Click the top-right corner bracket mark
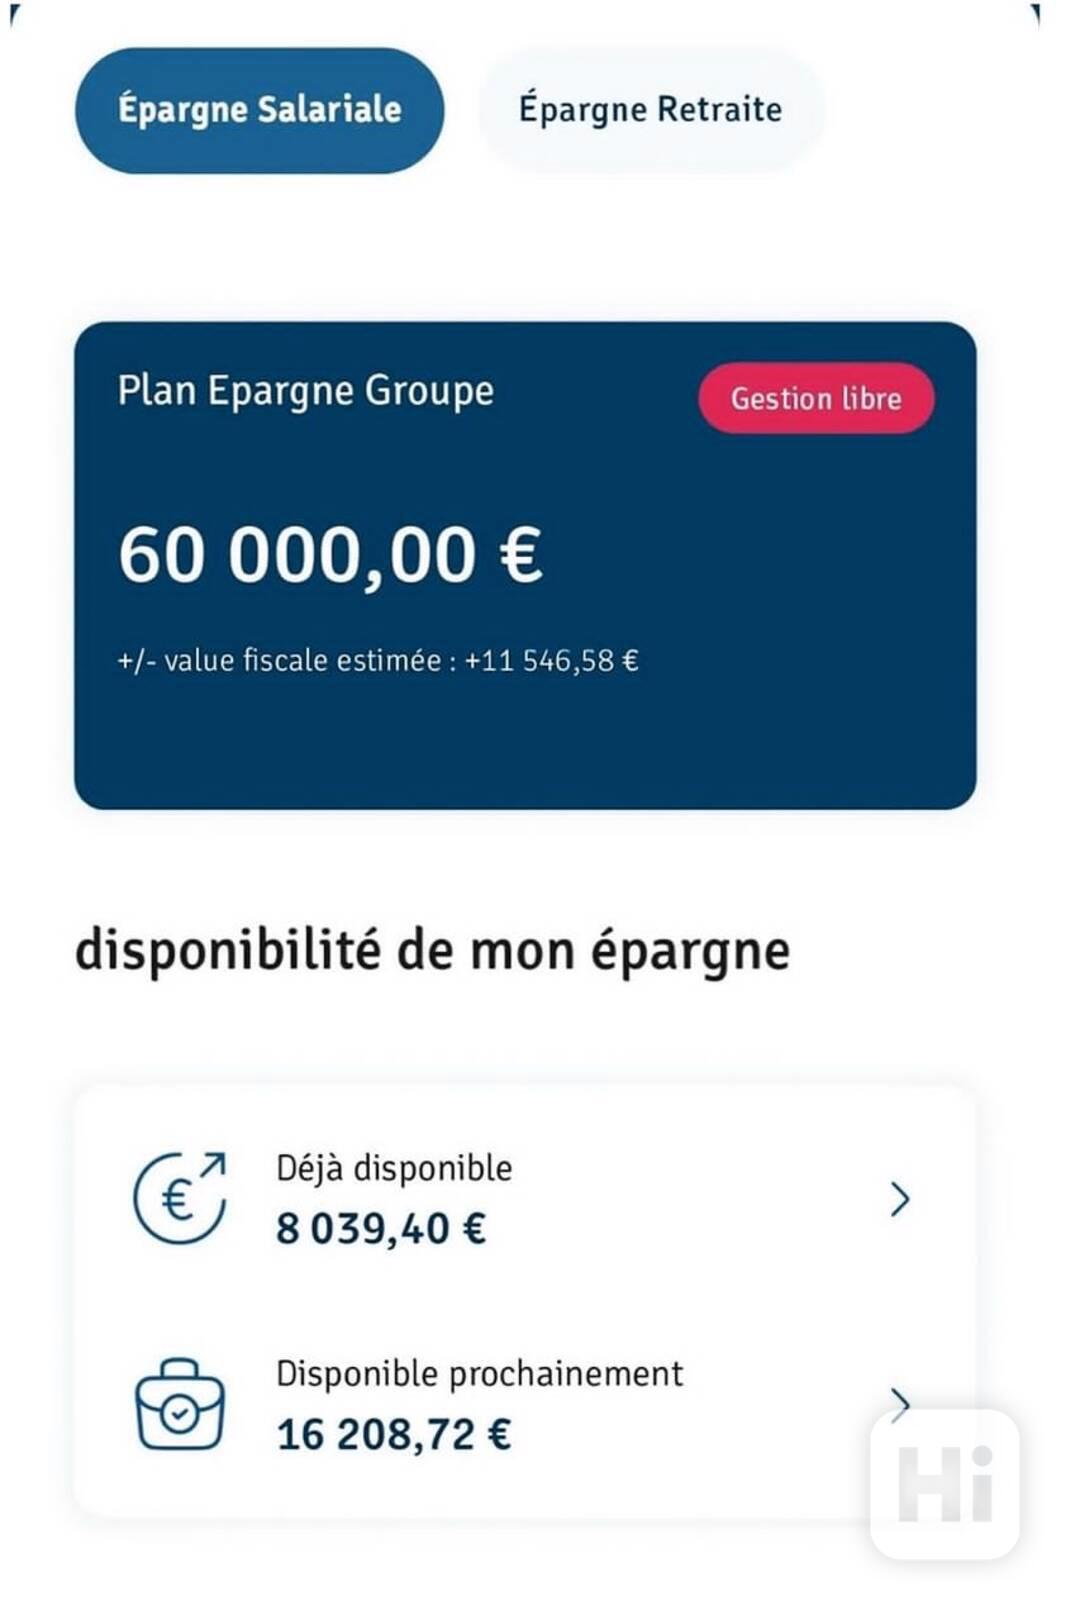This screenshot has height=1620, width=1080. click(1036, 14)
